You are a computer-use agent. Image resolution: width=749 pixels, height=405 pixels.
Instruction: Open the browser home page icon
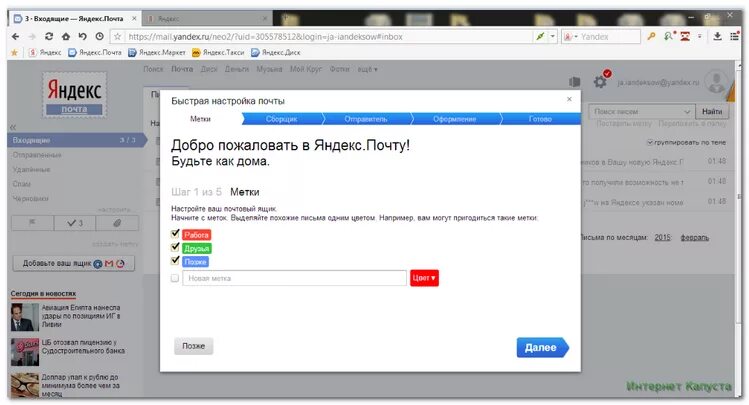click(66, 37)
